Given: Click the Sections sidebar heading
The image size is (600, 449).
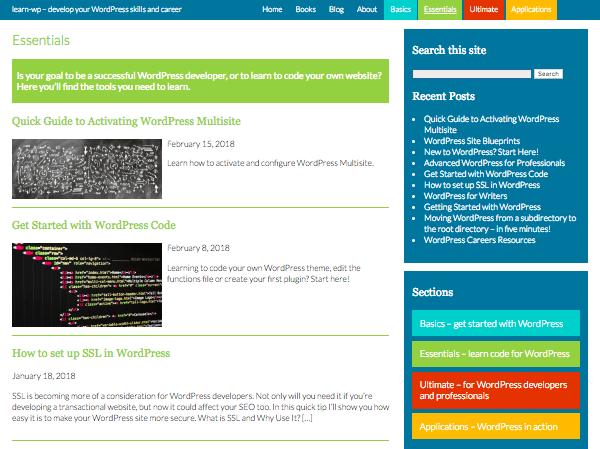Looking at the screenshot, I should (432, 292).
